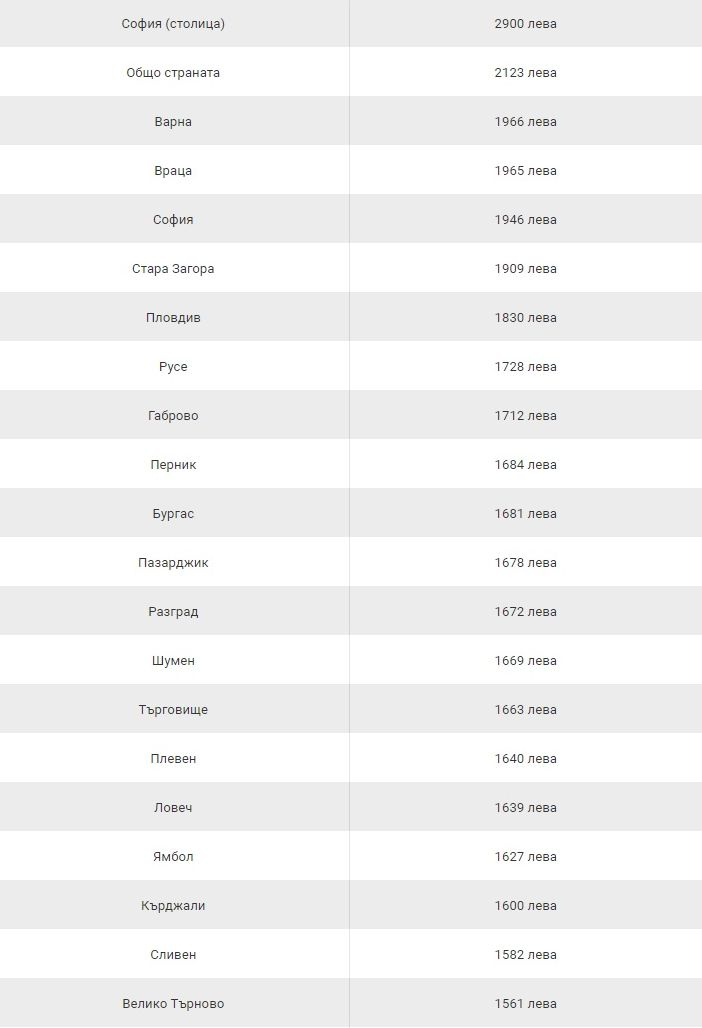The image size is (702, 1028).
Task: Click the Стара Загора cell
Action: click(x=173, y=269)
